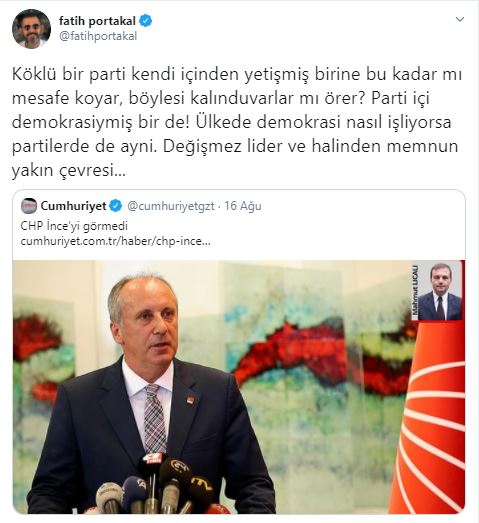The width and height of the screenshot is (479, 523).
Task: Click the Cumhuriyet account avatar icon
Action: 29,206
